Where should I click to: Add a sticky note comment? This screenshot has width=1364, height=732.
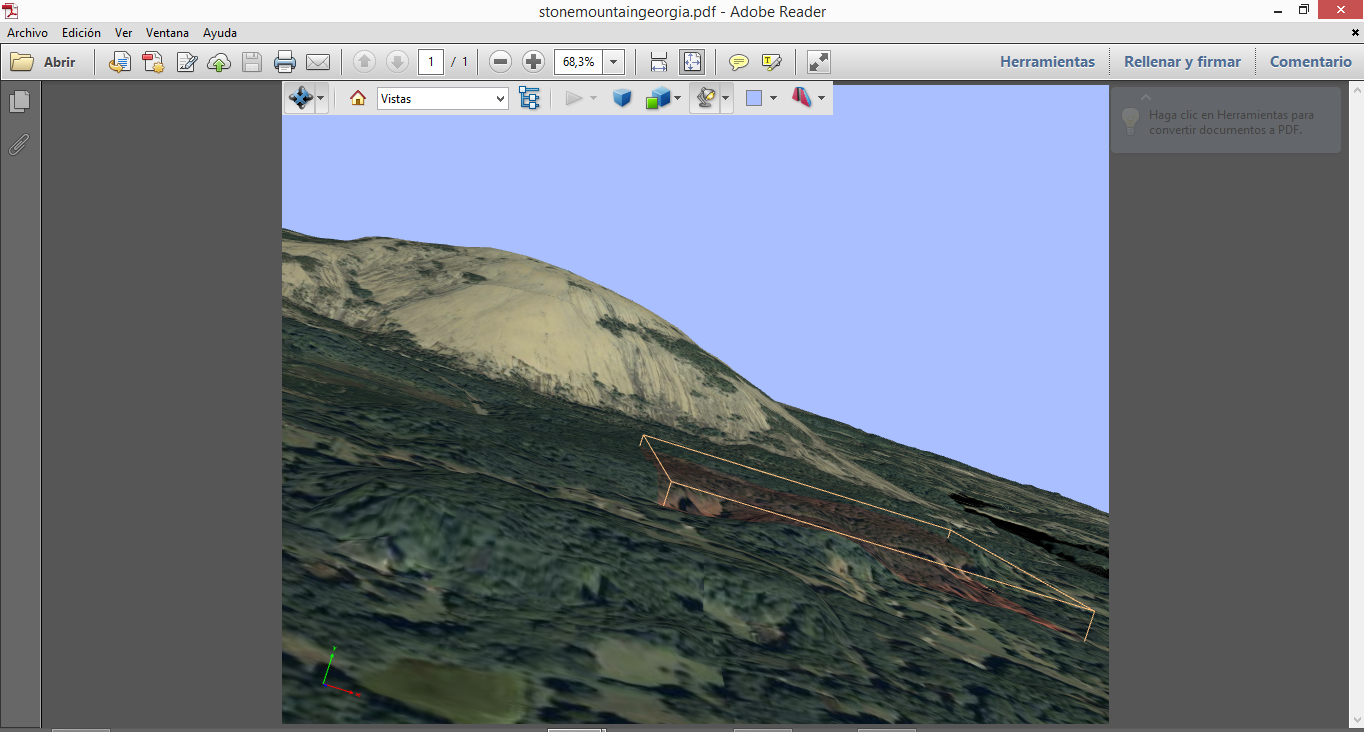tap(739, 62)
